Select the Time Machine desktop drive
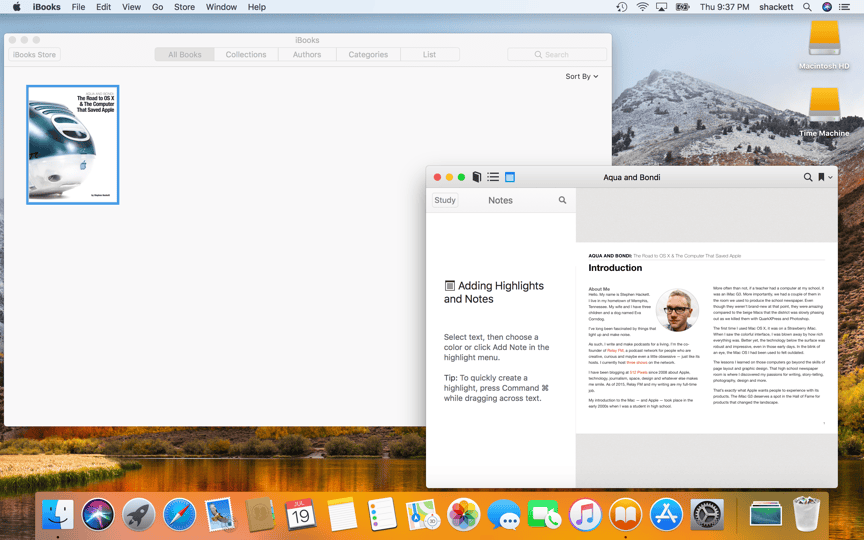864x540 pixels. (824, 112)
